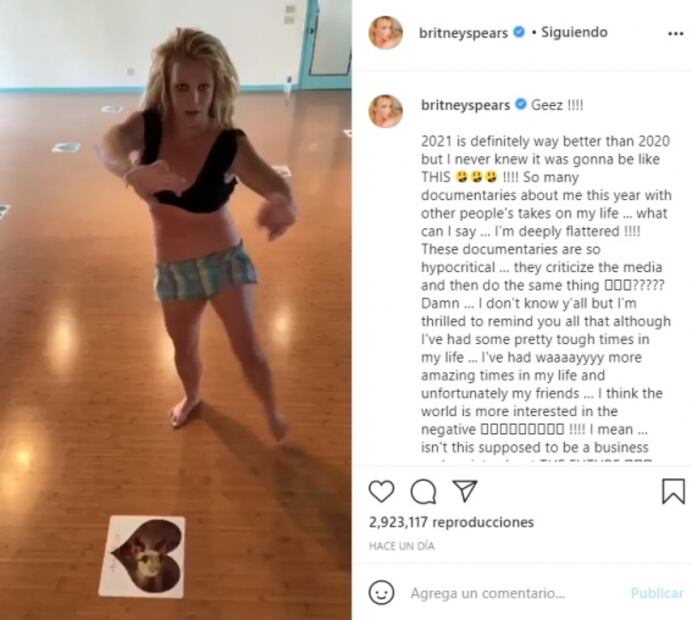Click verified badge beside caption username

pyautogui.click(x=521, y=104)
